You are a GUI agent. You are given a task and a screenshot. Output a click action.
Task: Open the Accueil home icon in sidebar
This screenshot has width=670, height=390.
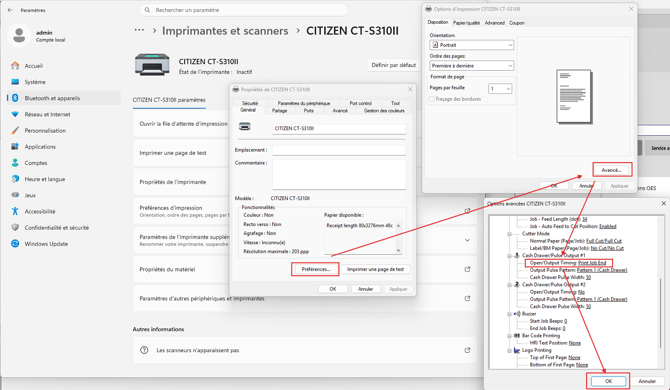15,65
